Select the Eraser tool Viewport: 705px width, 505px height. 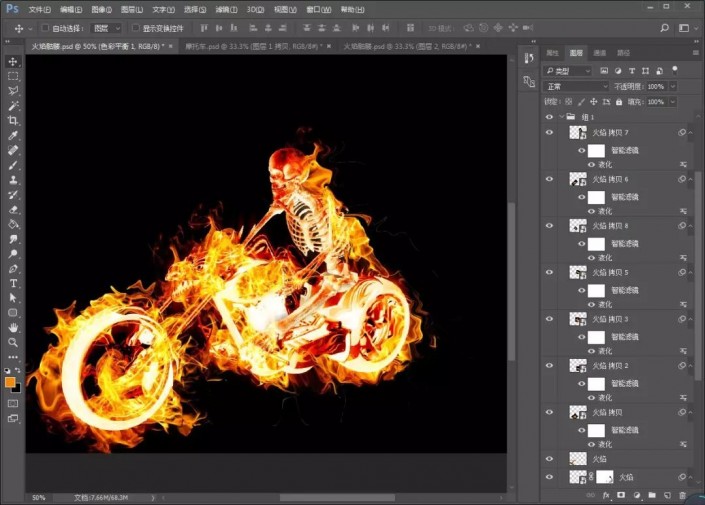tap(13, 210)
